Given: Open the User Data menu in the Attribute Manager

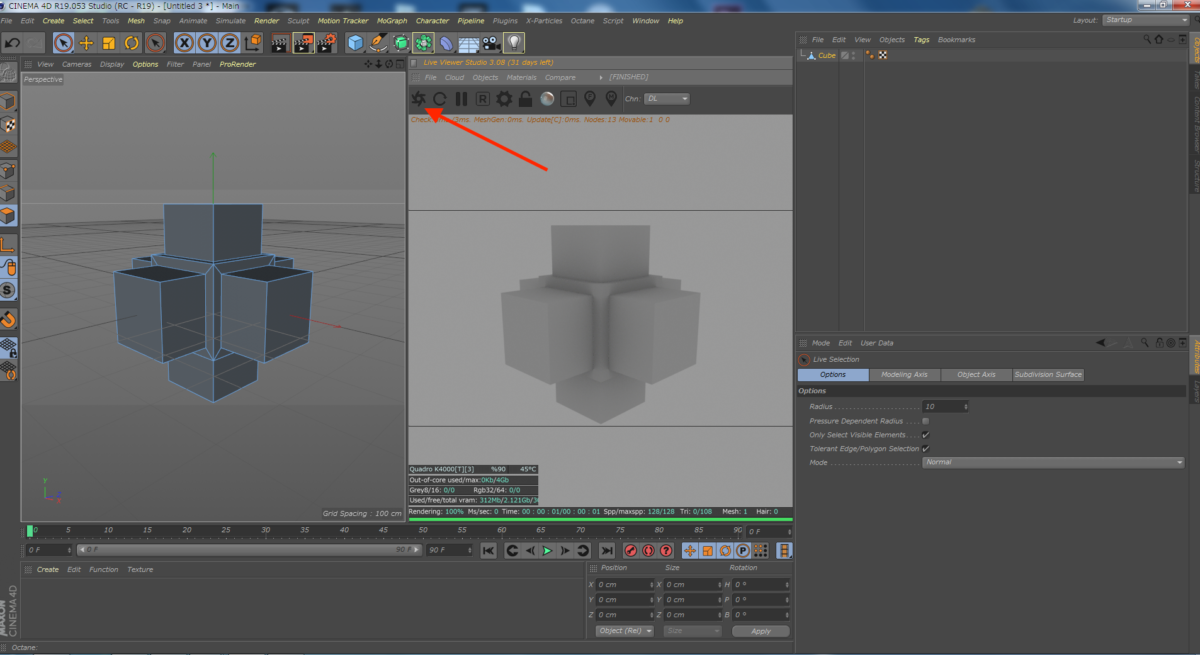Looking at the screenshot, I should coord(877,343).
